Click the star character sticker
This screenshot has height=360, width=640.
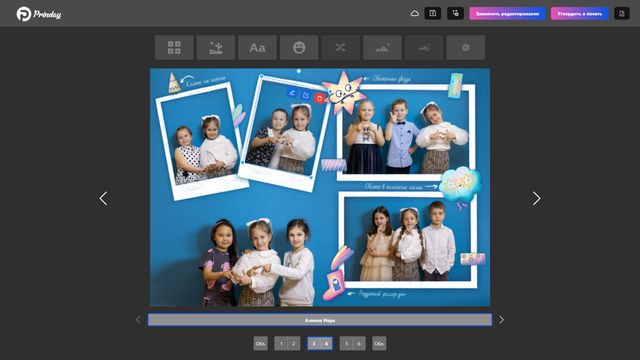coord(344,93)
